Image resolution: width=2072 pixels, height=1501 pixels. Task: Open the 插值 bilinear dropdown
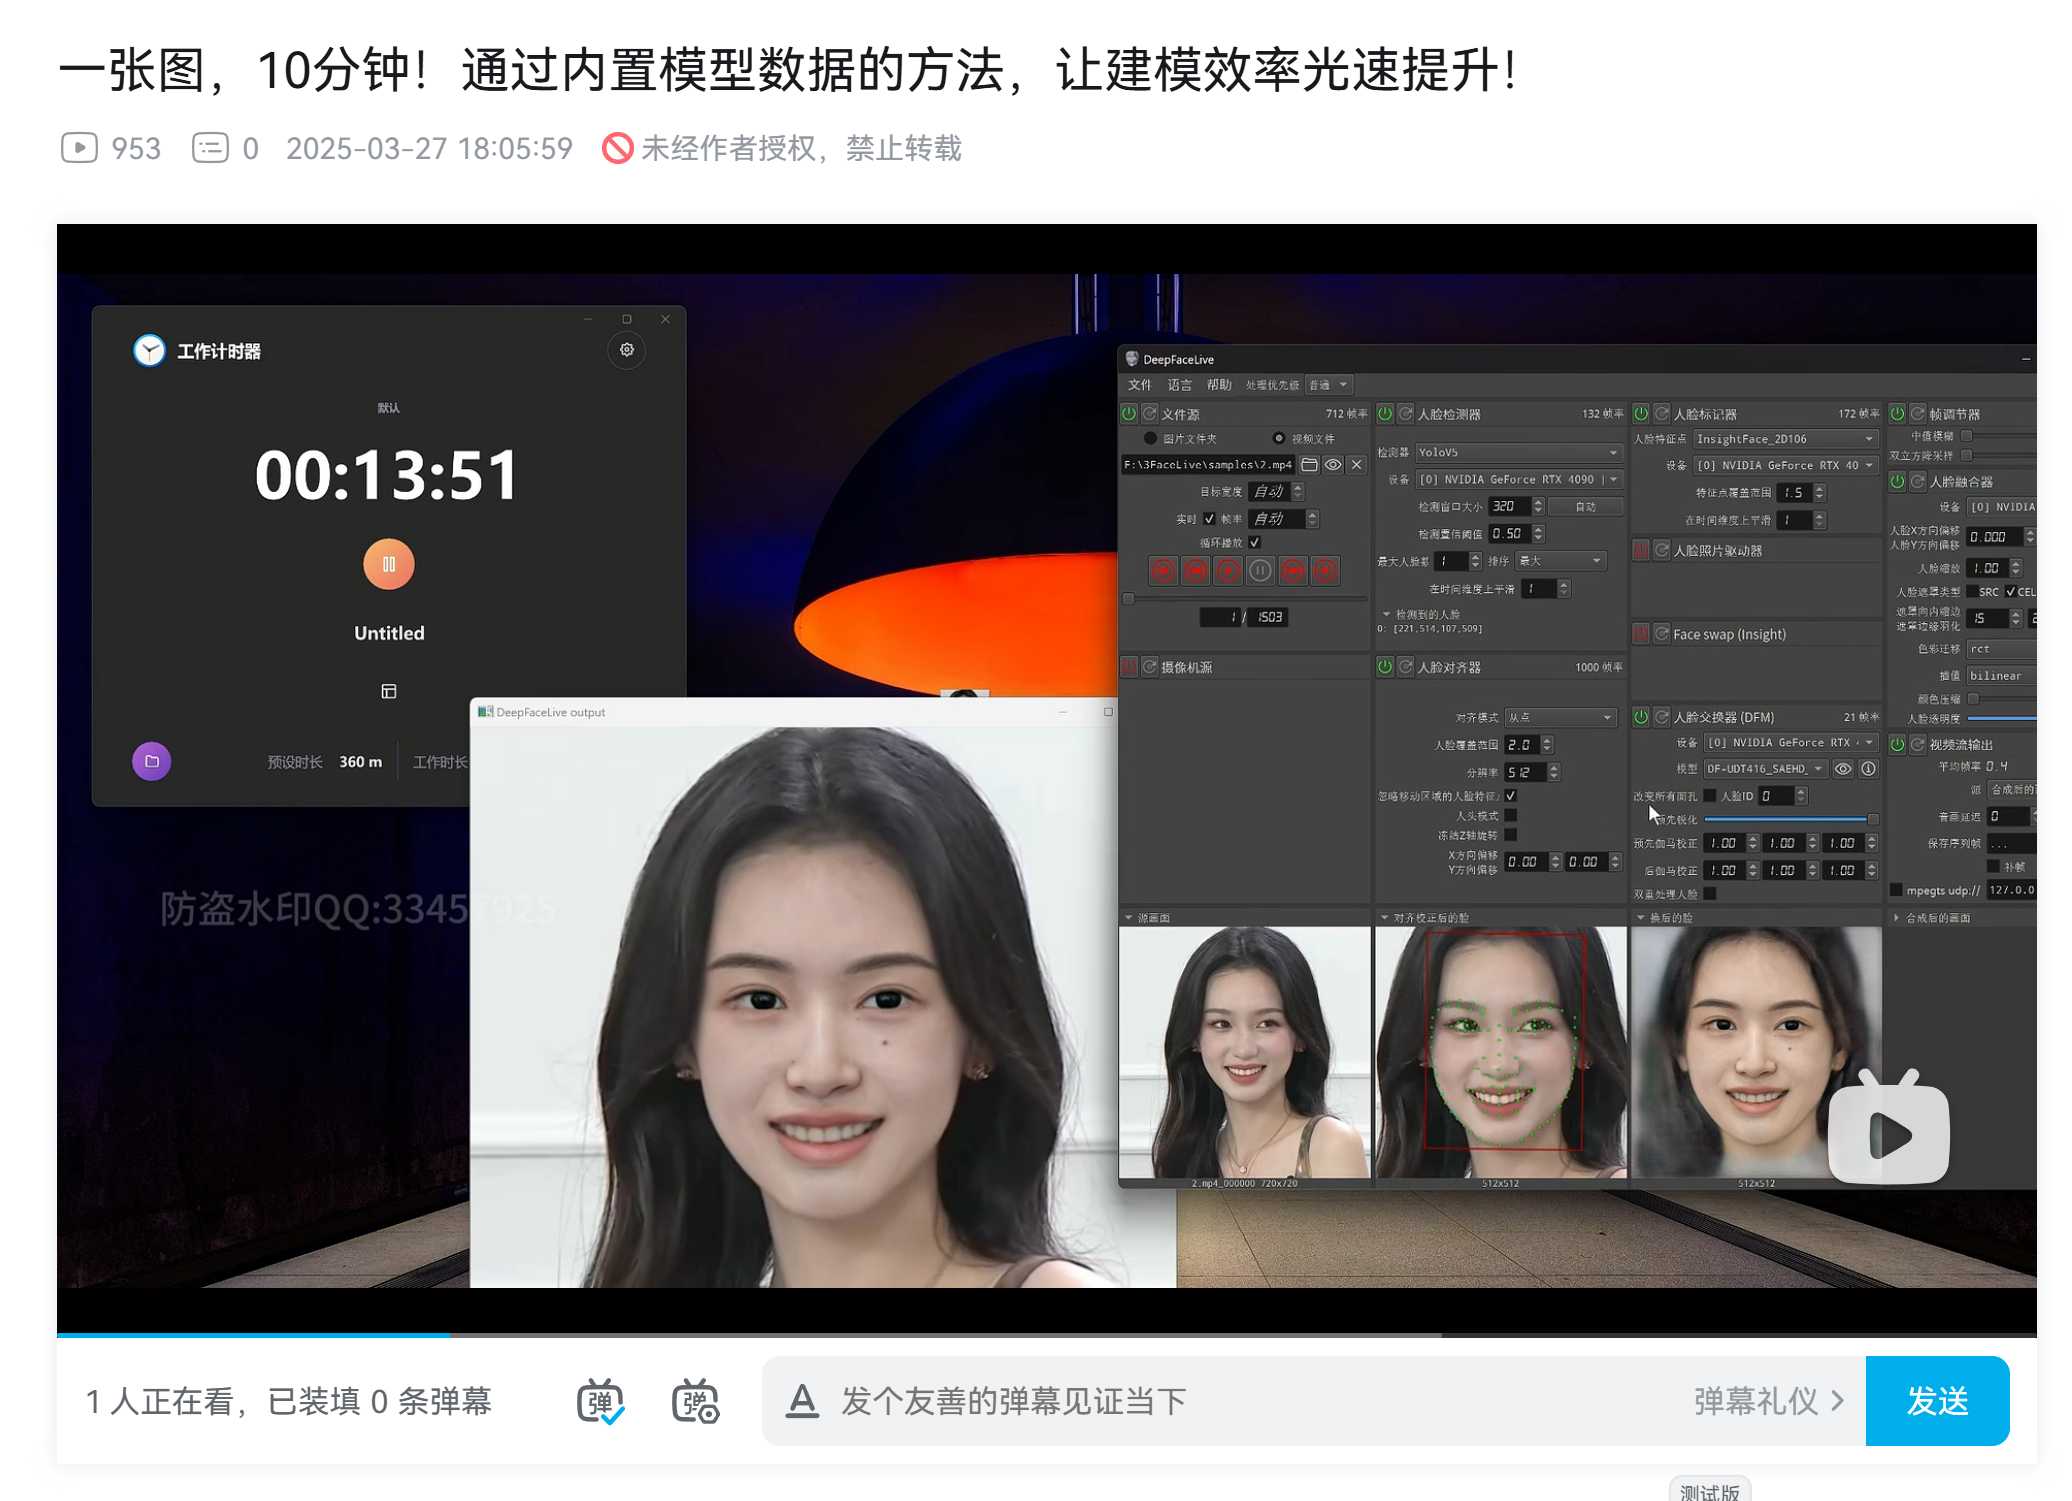2002,676
